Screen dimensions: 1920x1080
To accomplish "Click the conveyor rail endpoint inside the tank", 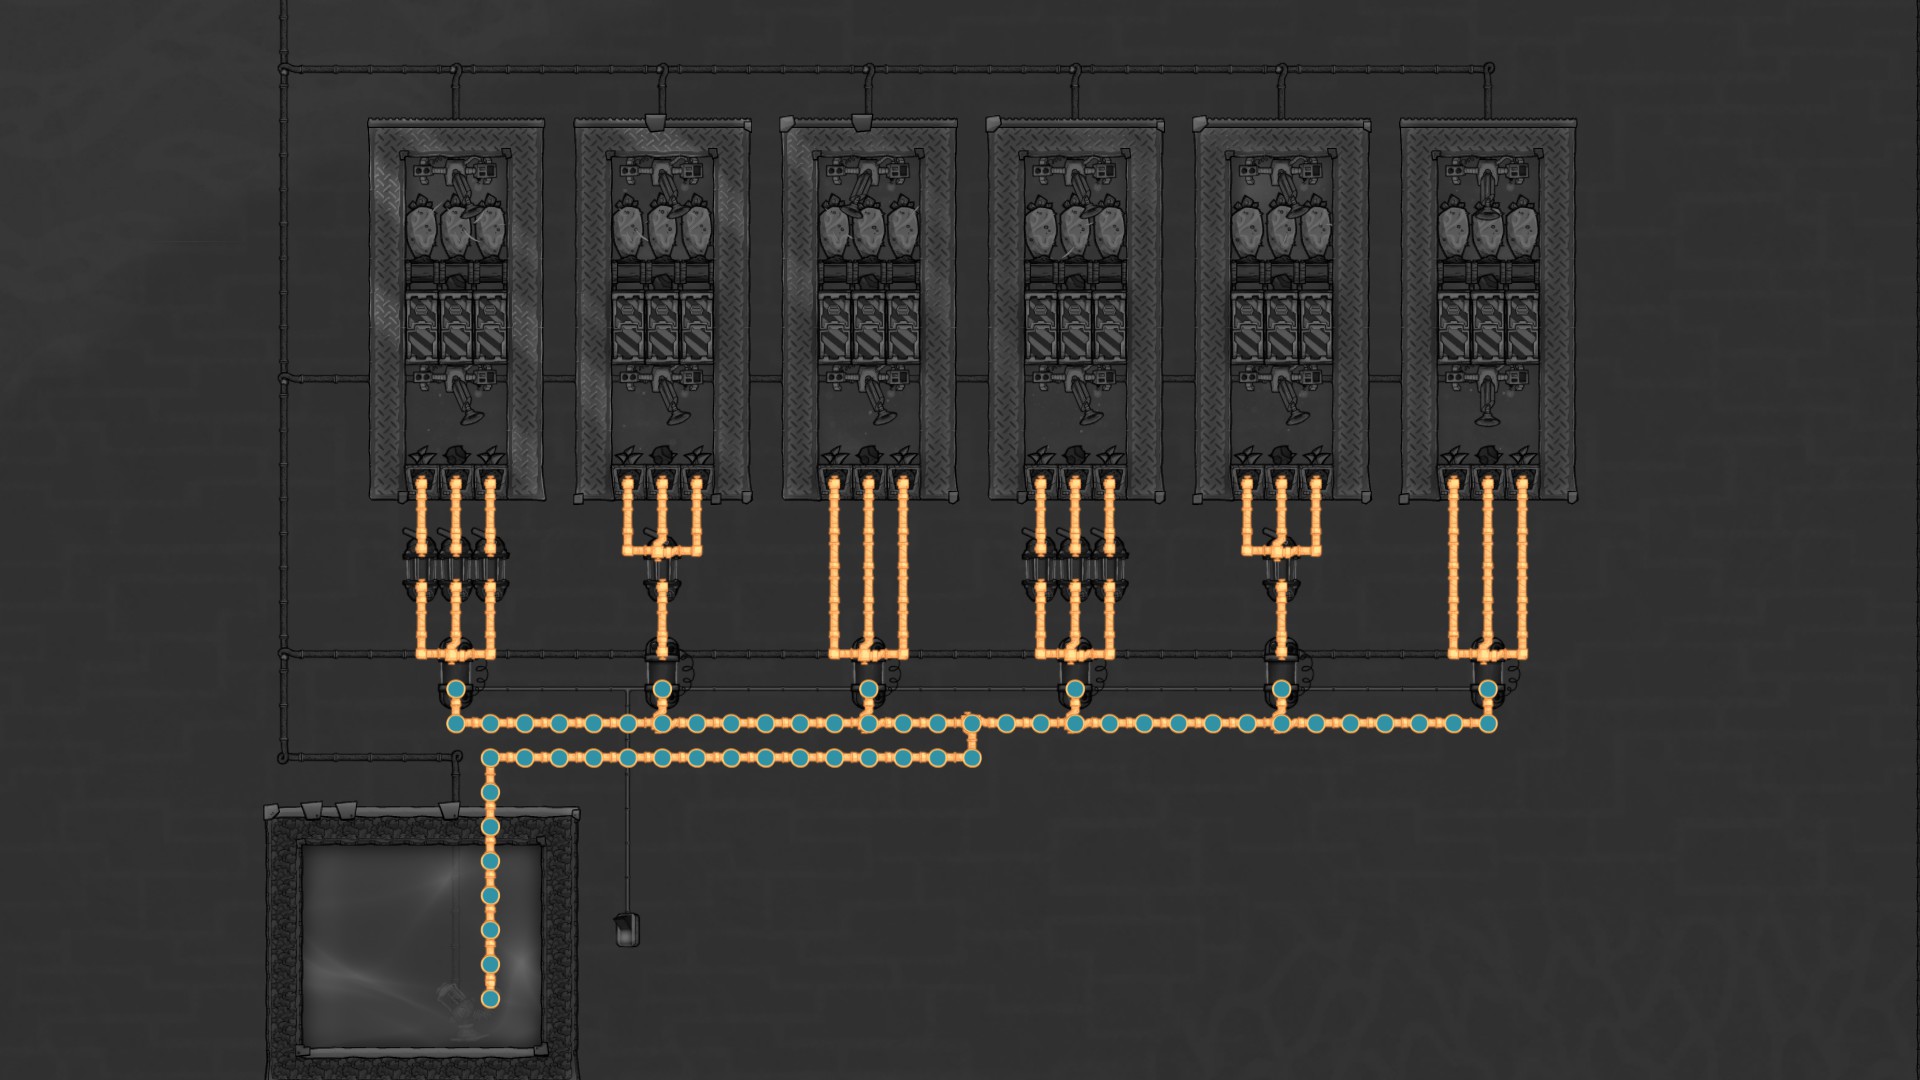I will tap(490, 998).
